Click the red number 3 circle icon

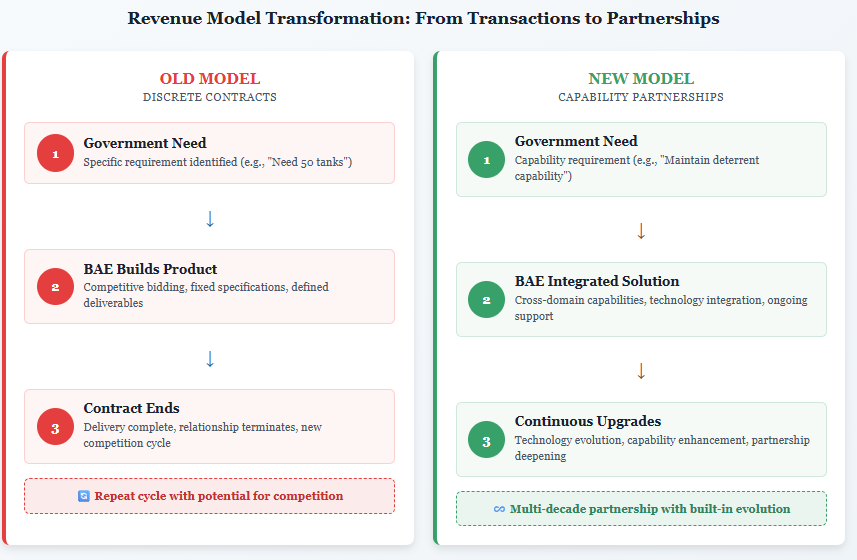[55, 427]
